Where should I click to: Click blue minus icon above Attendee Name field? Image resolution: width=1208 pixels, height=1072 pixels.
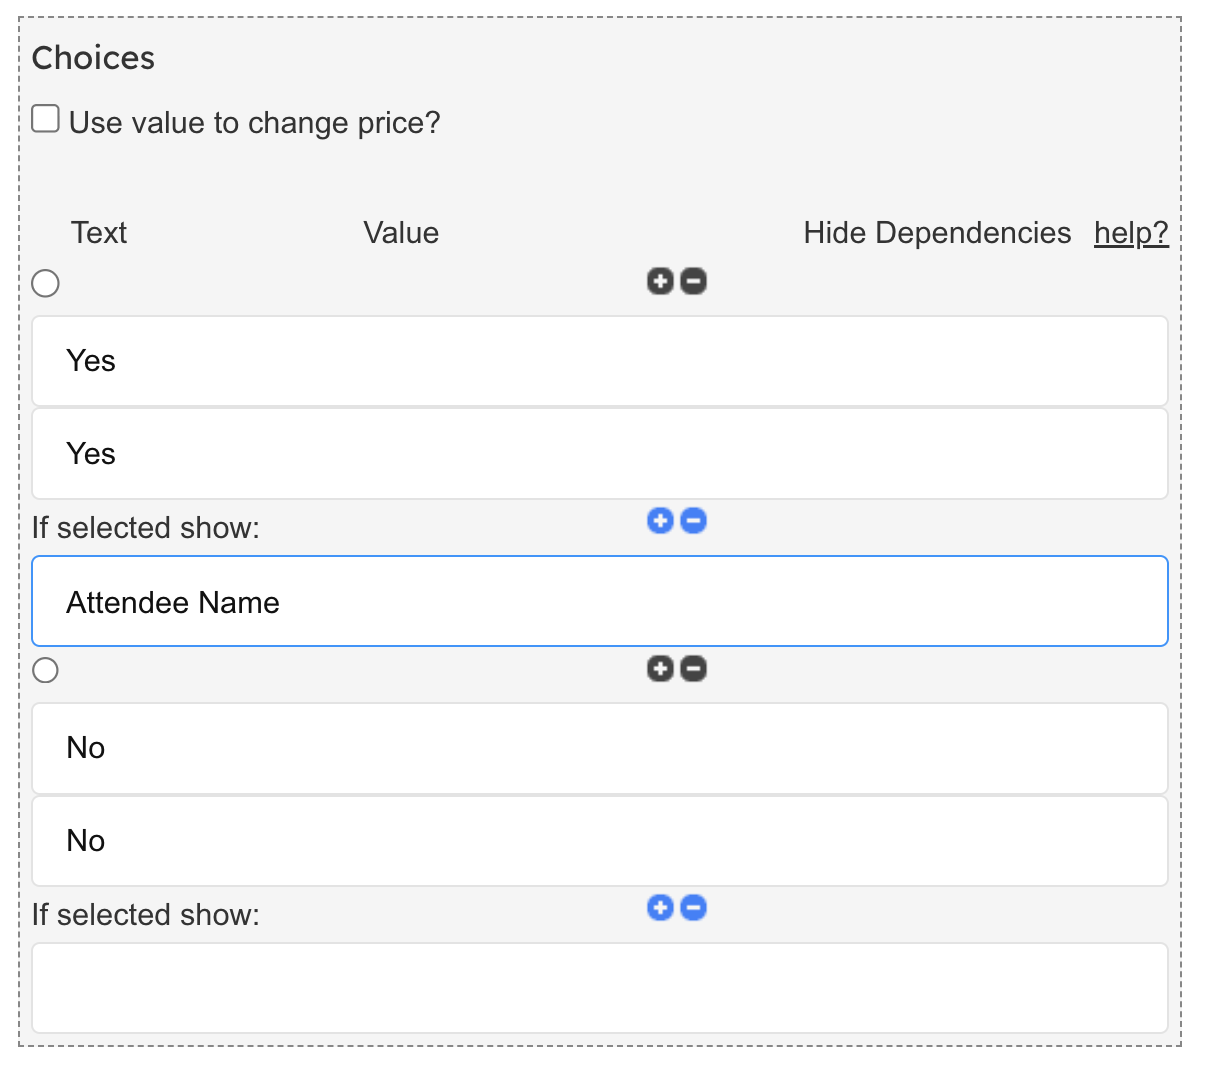coord(693,520)
